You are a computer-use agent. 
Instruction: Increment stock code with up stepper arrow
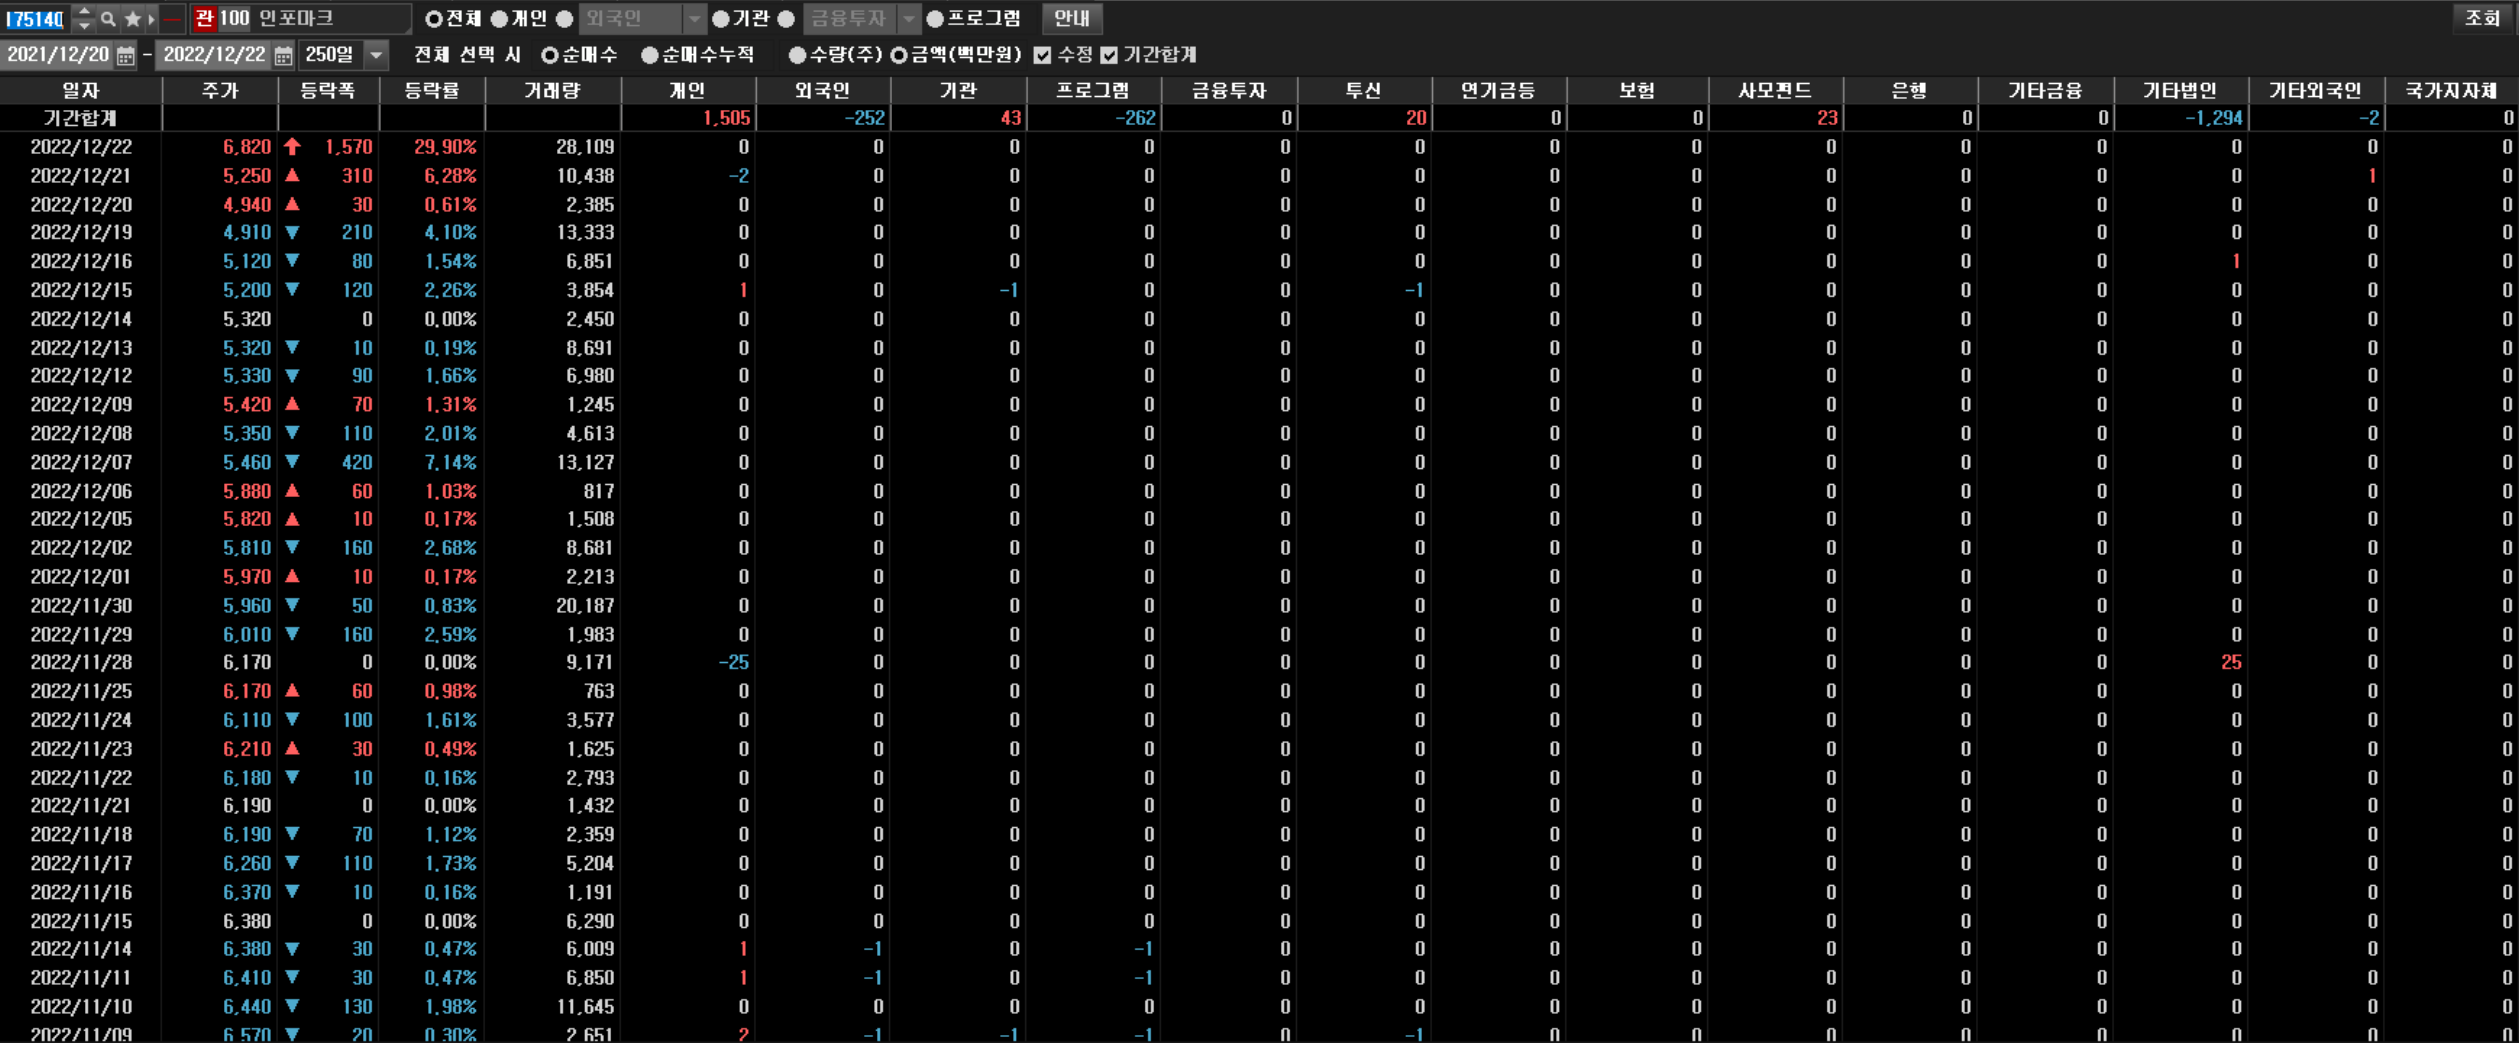pyautogui.click(x=84, y=12)
